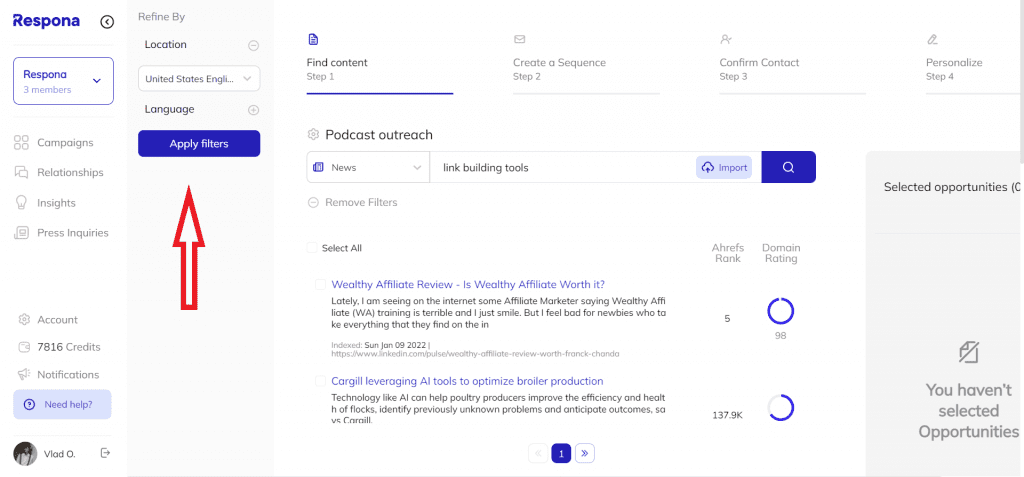This screenshot has height=477, width=1024.
Task: Open United States English location dropdown
Action: (199, 78)
